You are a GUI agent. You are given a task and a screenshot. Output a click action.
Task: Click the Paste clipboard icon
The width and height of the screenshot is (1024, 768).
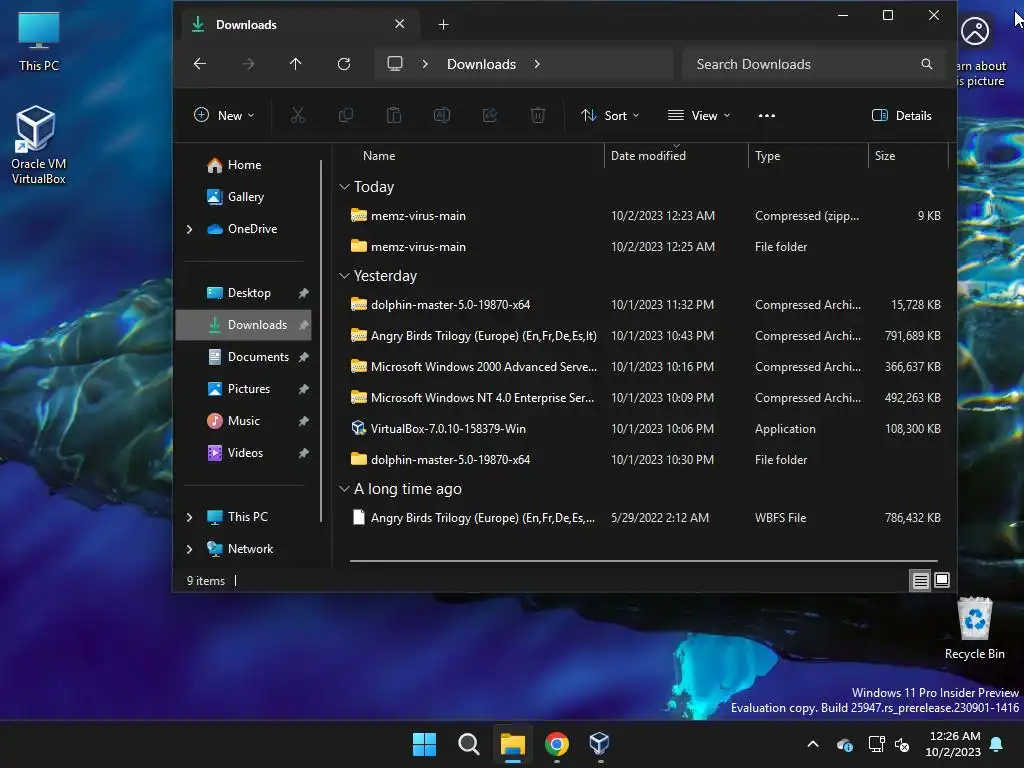(394, 116)
